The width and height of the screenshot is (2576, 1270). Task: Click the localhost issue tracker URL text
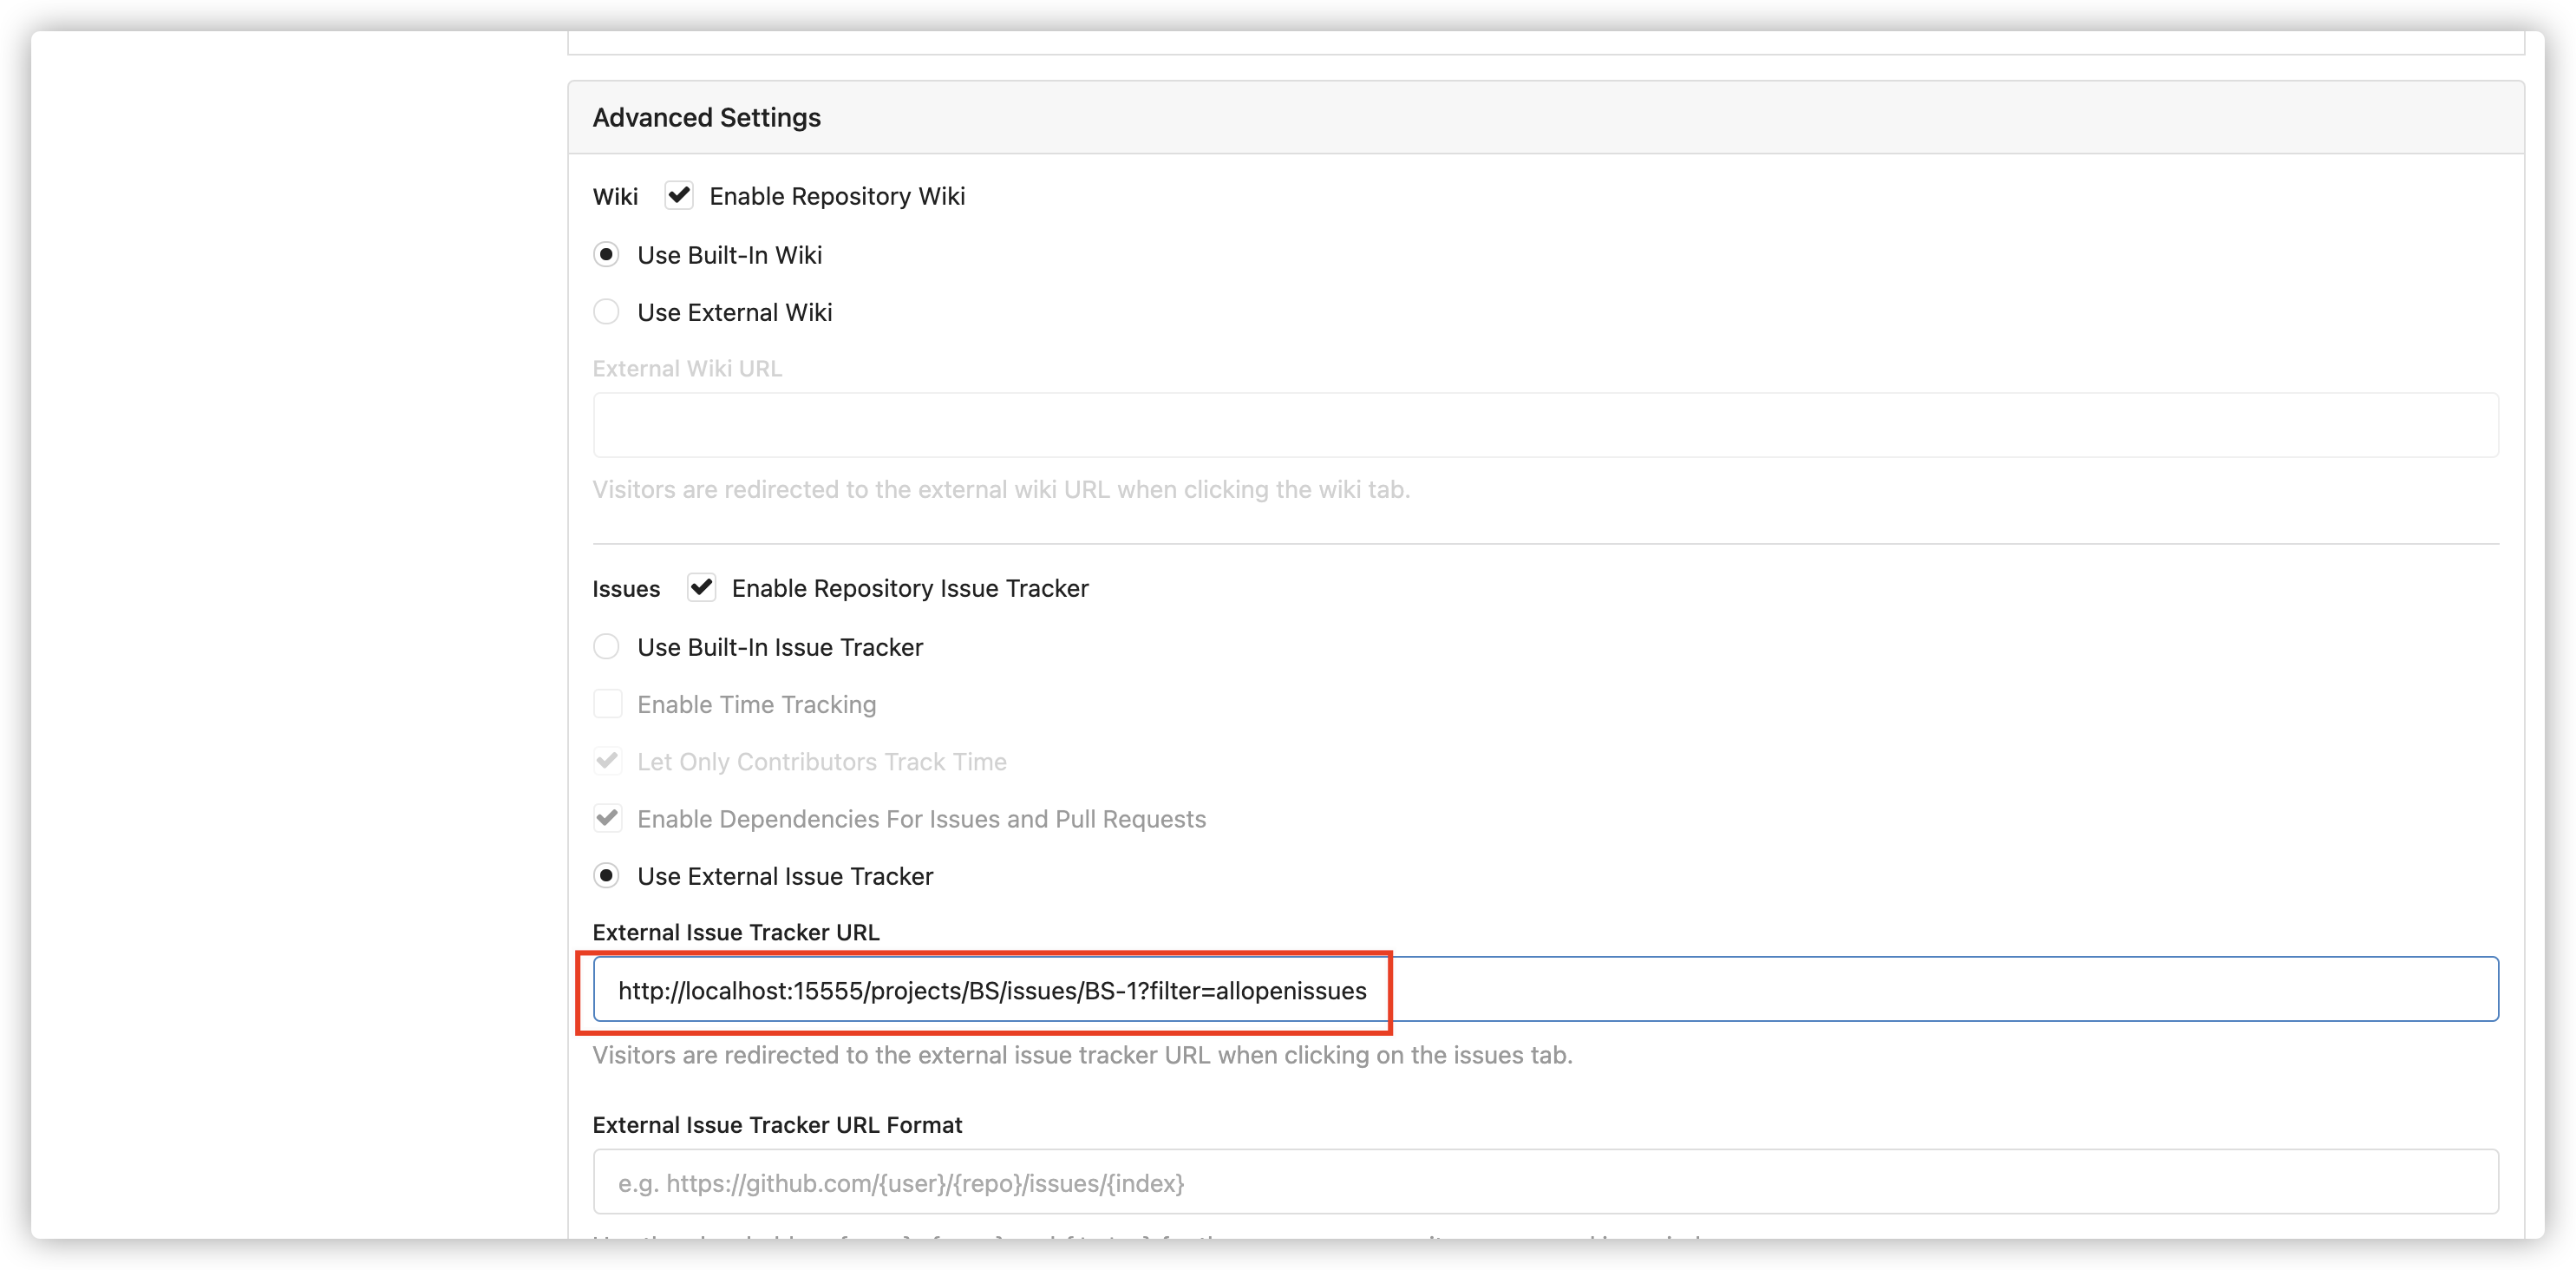tap(992, 991)
